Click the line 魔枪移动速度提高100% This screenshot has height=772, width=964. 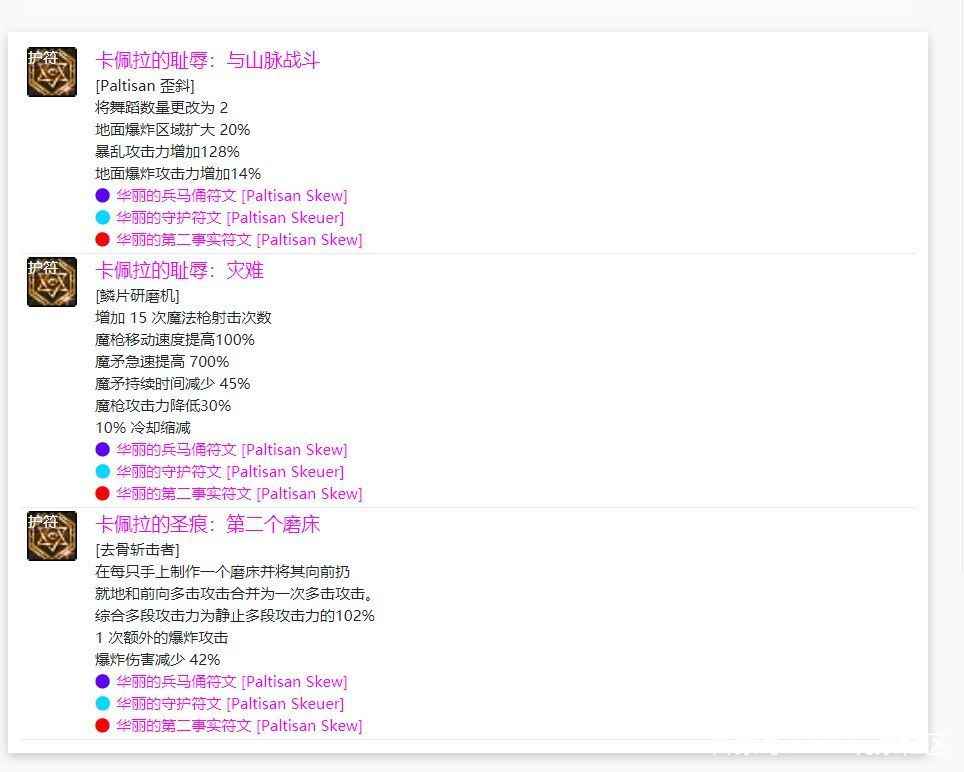point(175,340)
